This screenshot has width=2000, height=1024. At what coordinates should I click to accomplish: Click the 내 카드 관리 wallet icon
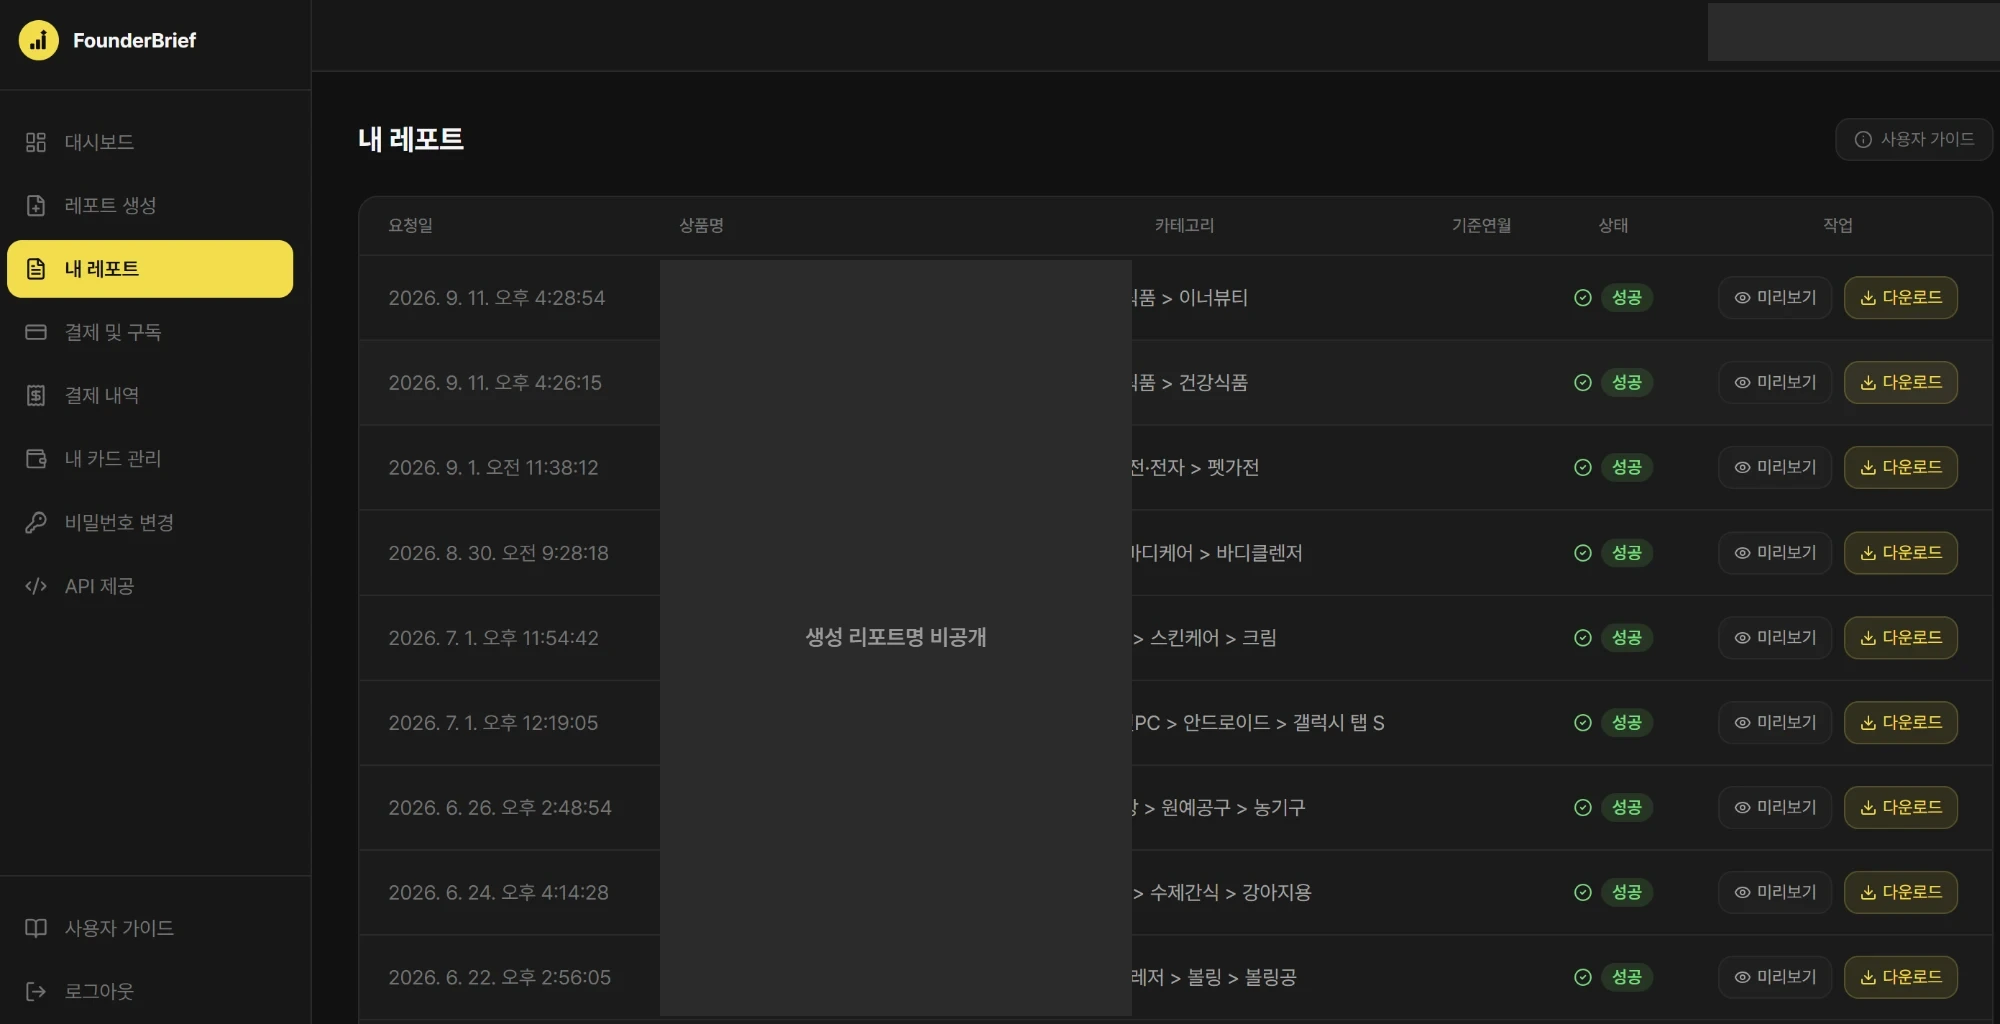tap(36, 459)
